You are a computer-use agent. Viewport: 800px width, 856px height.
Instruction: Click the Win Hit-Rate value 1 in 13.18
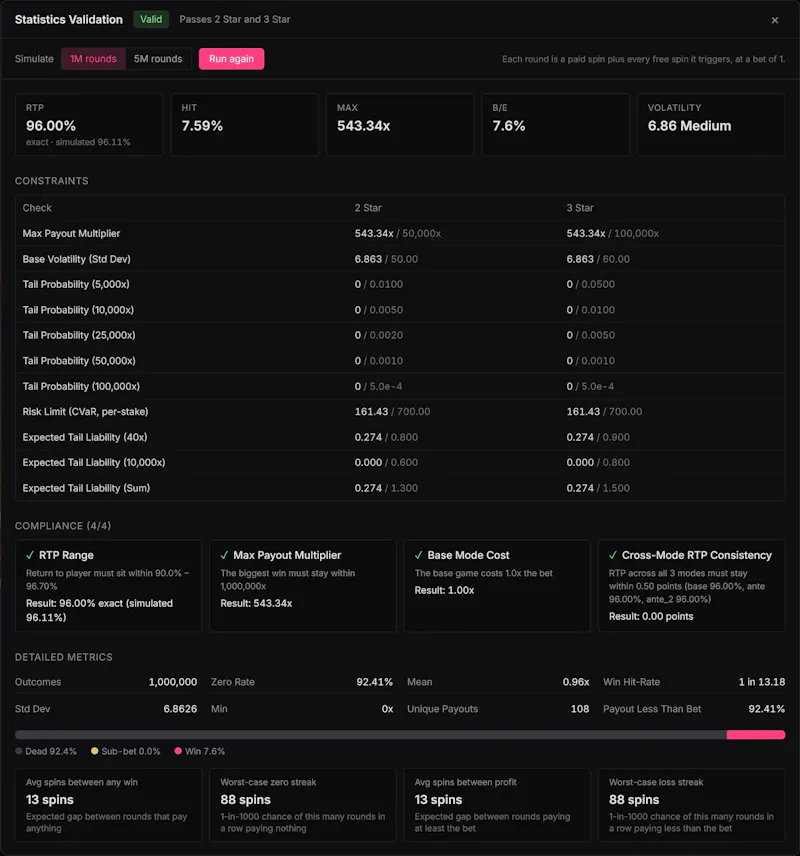pyautogui.click(x=762, y=682)
